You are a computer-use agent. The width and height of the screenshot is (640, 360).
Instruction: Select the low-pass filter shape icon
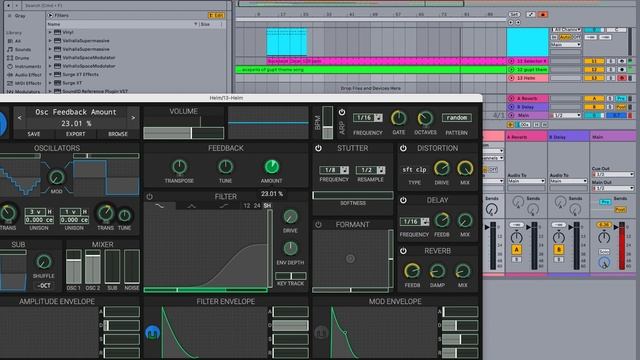tap(160, 206)
